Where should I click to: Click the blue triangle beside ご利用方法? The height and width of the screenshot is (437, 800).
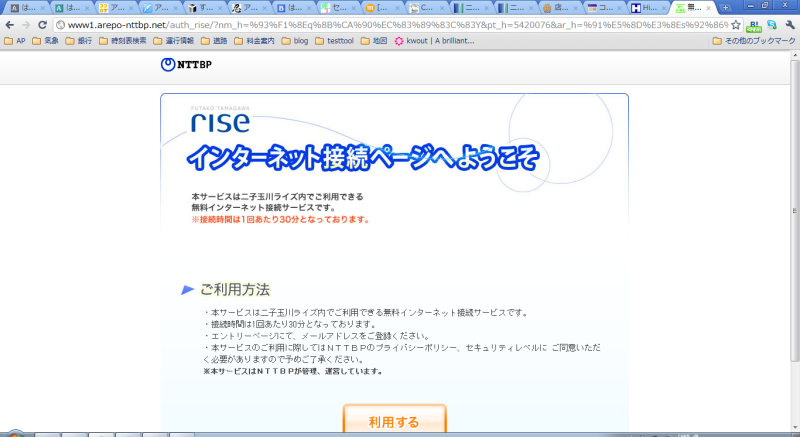click(x=187, y=290)
